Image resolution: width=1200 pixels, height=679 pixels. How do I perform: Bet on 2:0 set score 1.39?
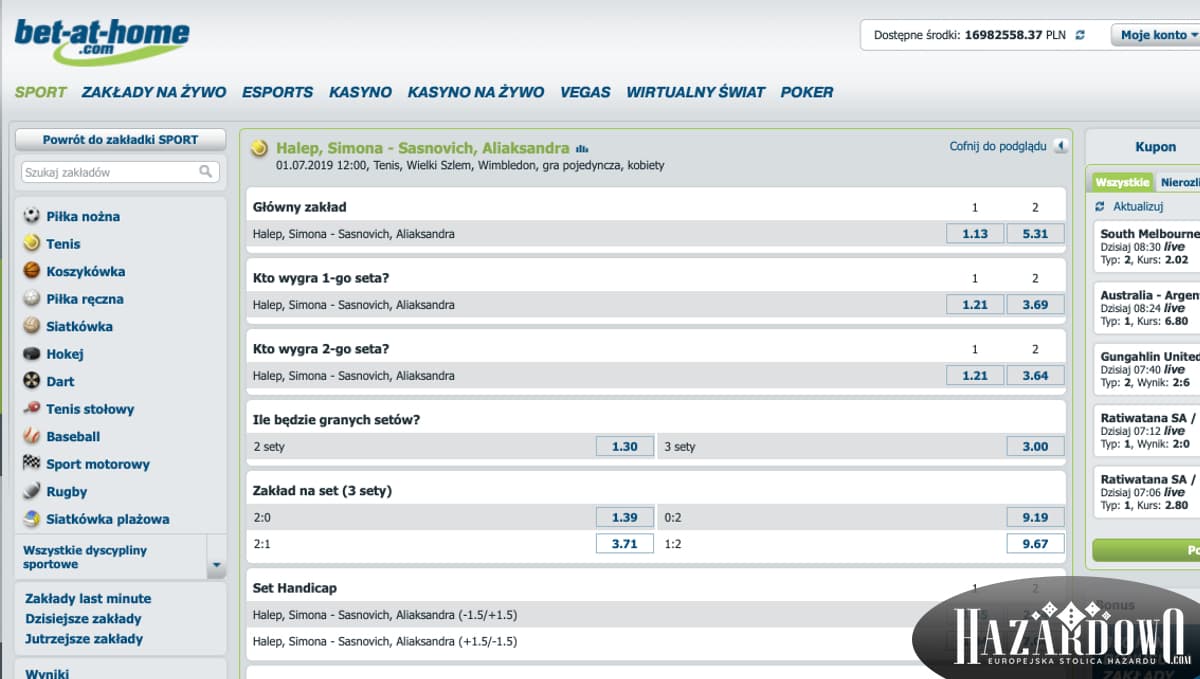click(625, 517)
